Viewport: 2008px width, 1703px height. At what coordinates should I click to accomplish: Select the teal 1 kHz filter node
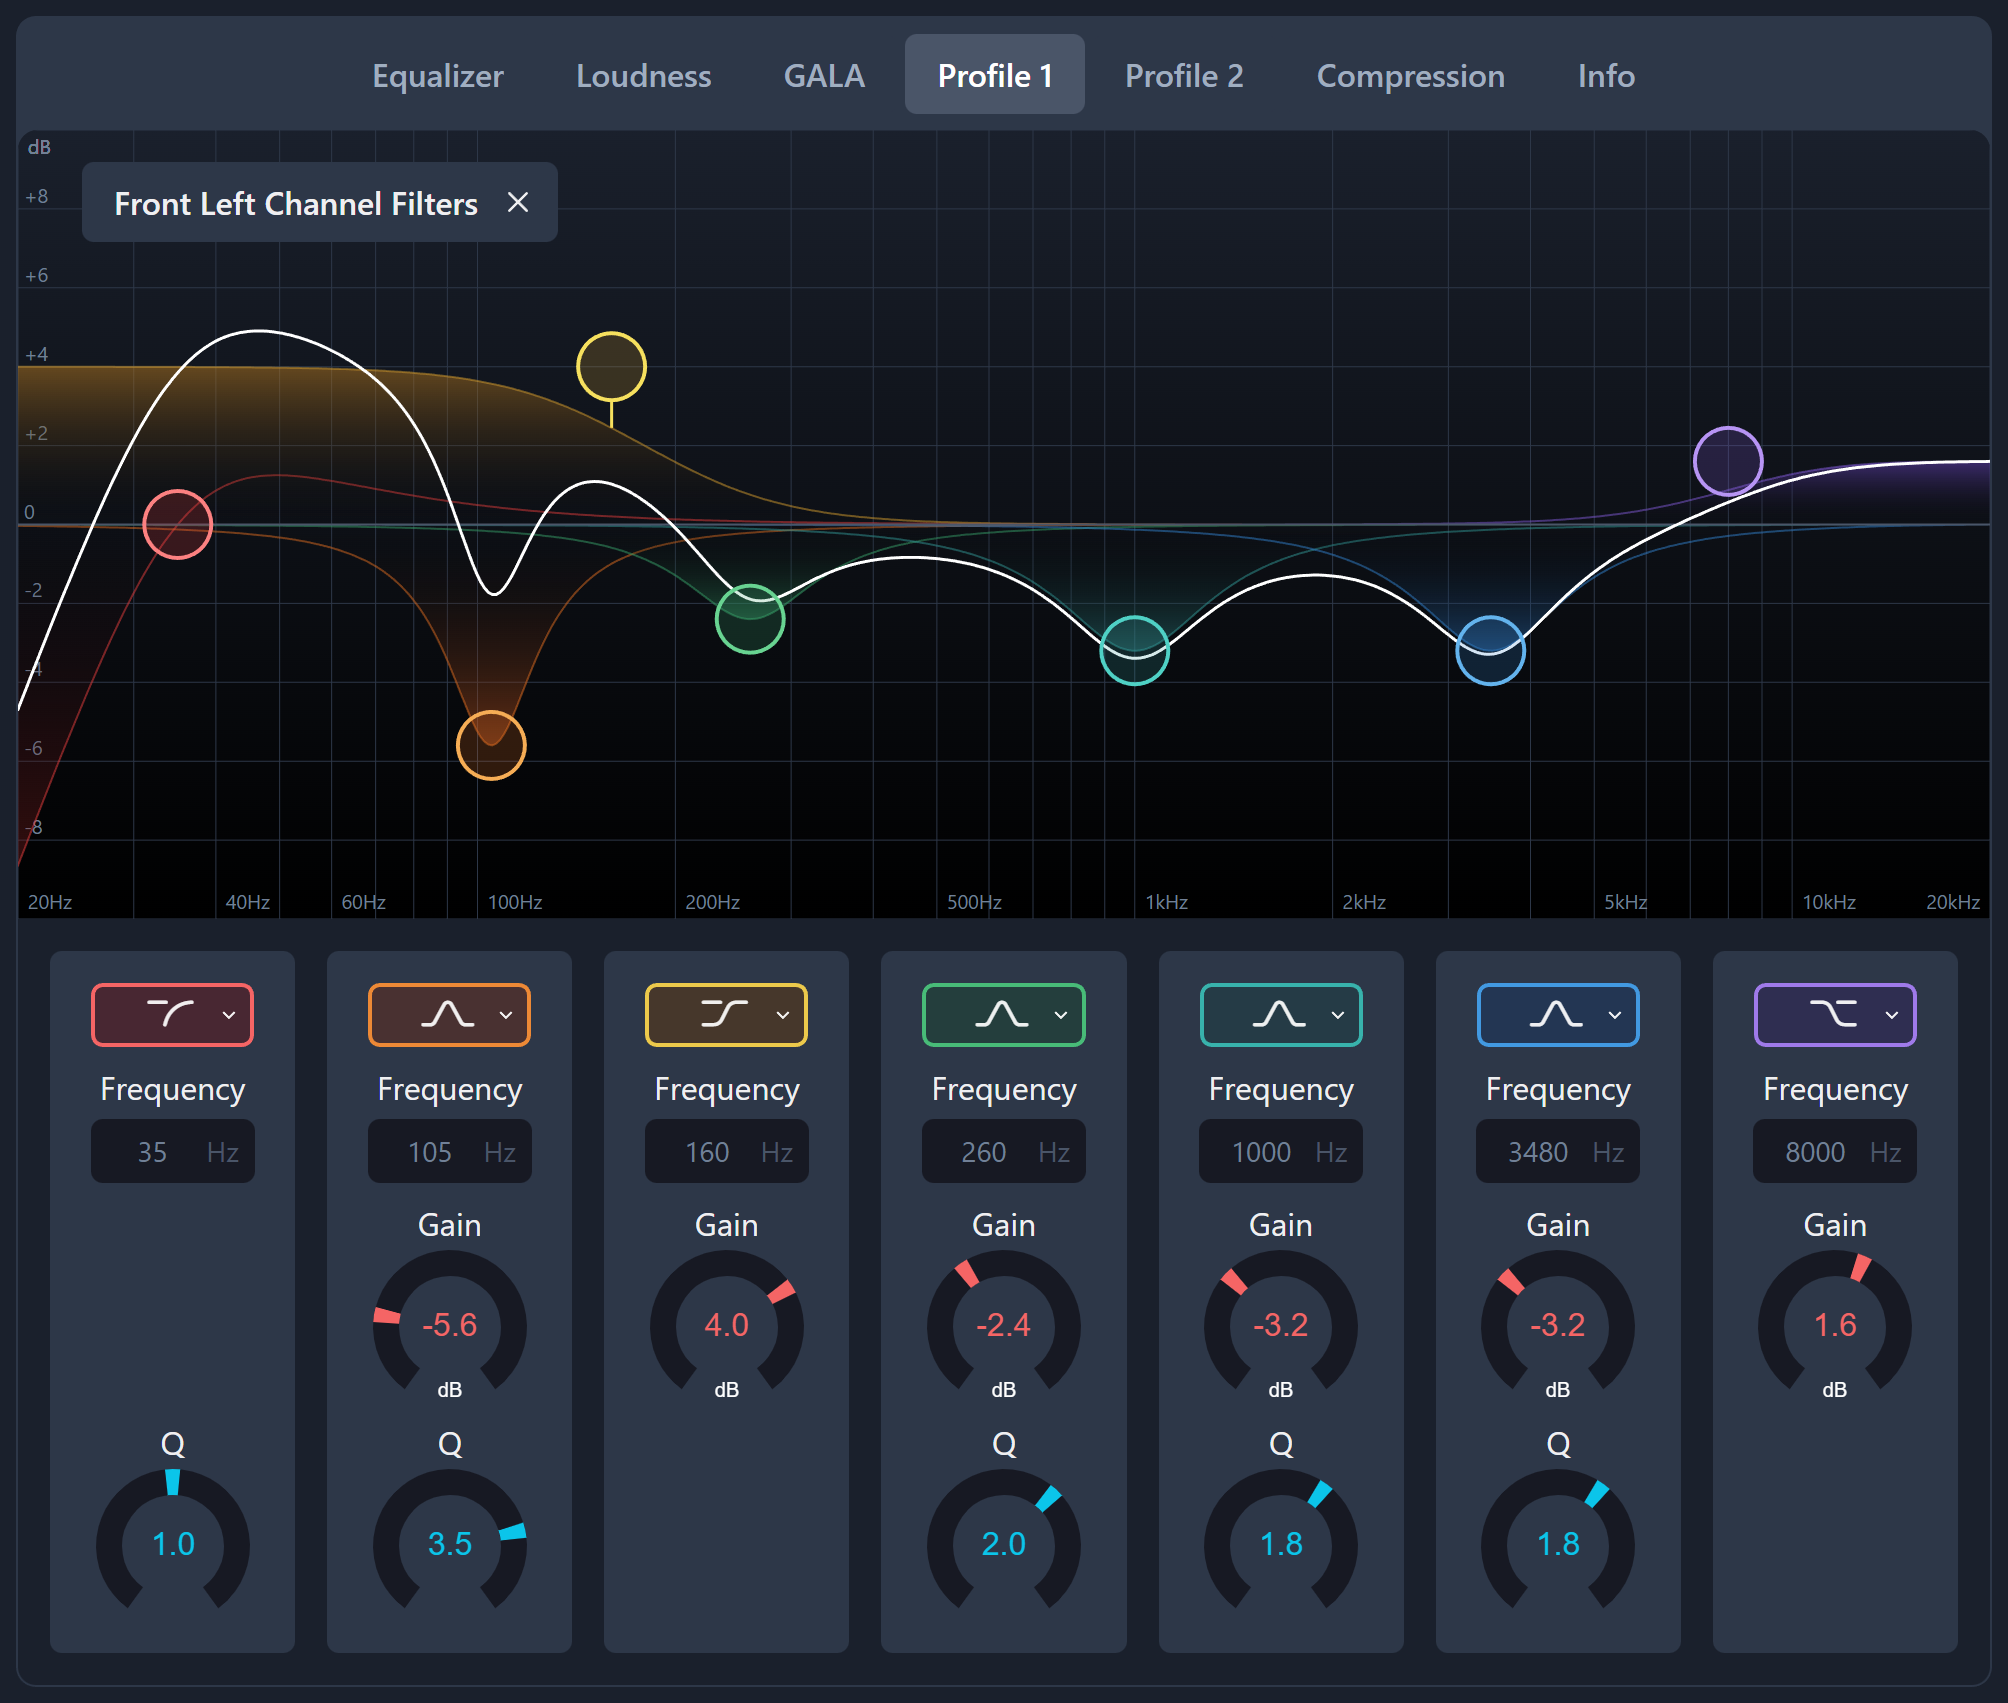pos(1134,651)
